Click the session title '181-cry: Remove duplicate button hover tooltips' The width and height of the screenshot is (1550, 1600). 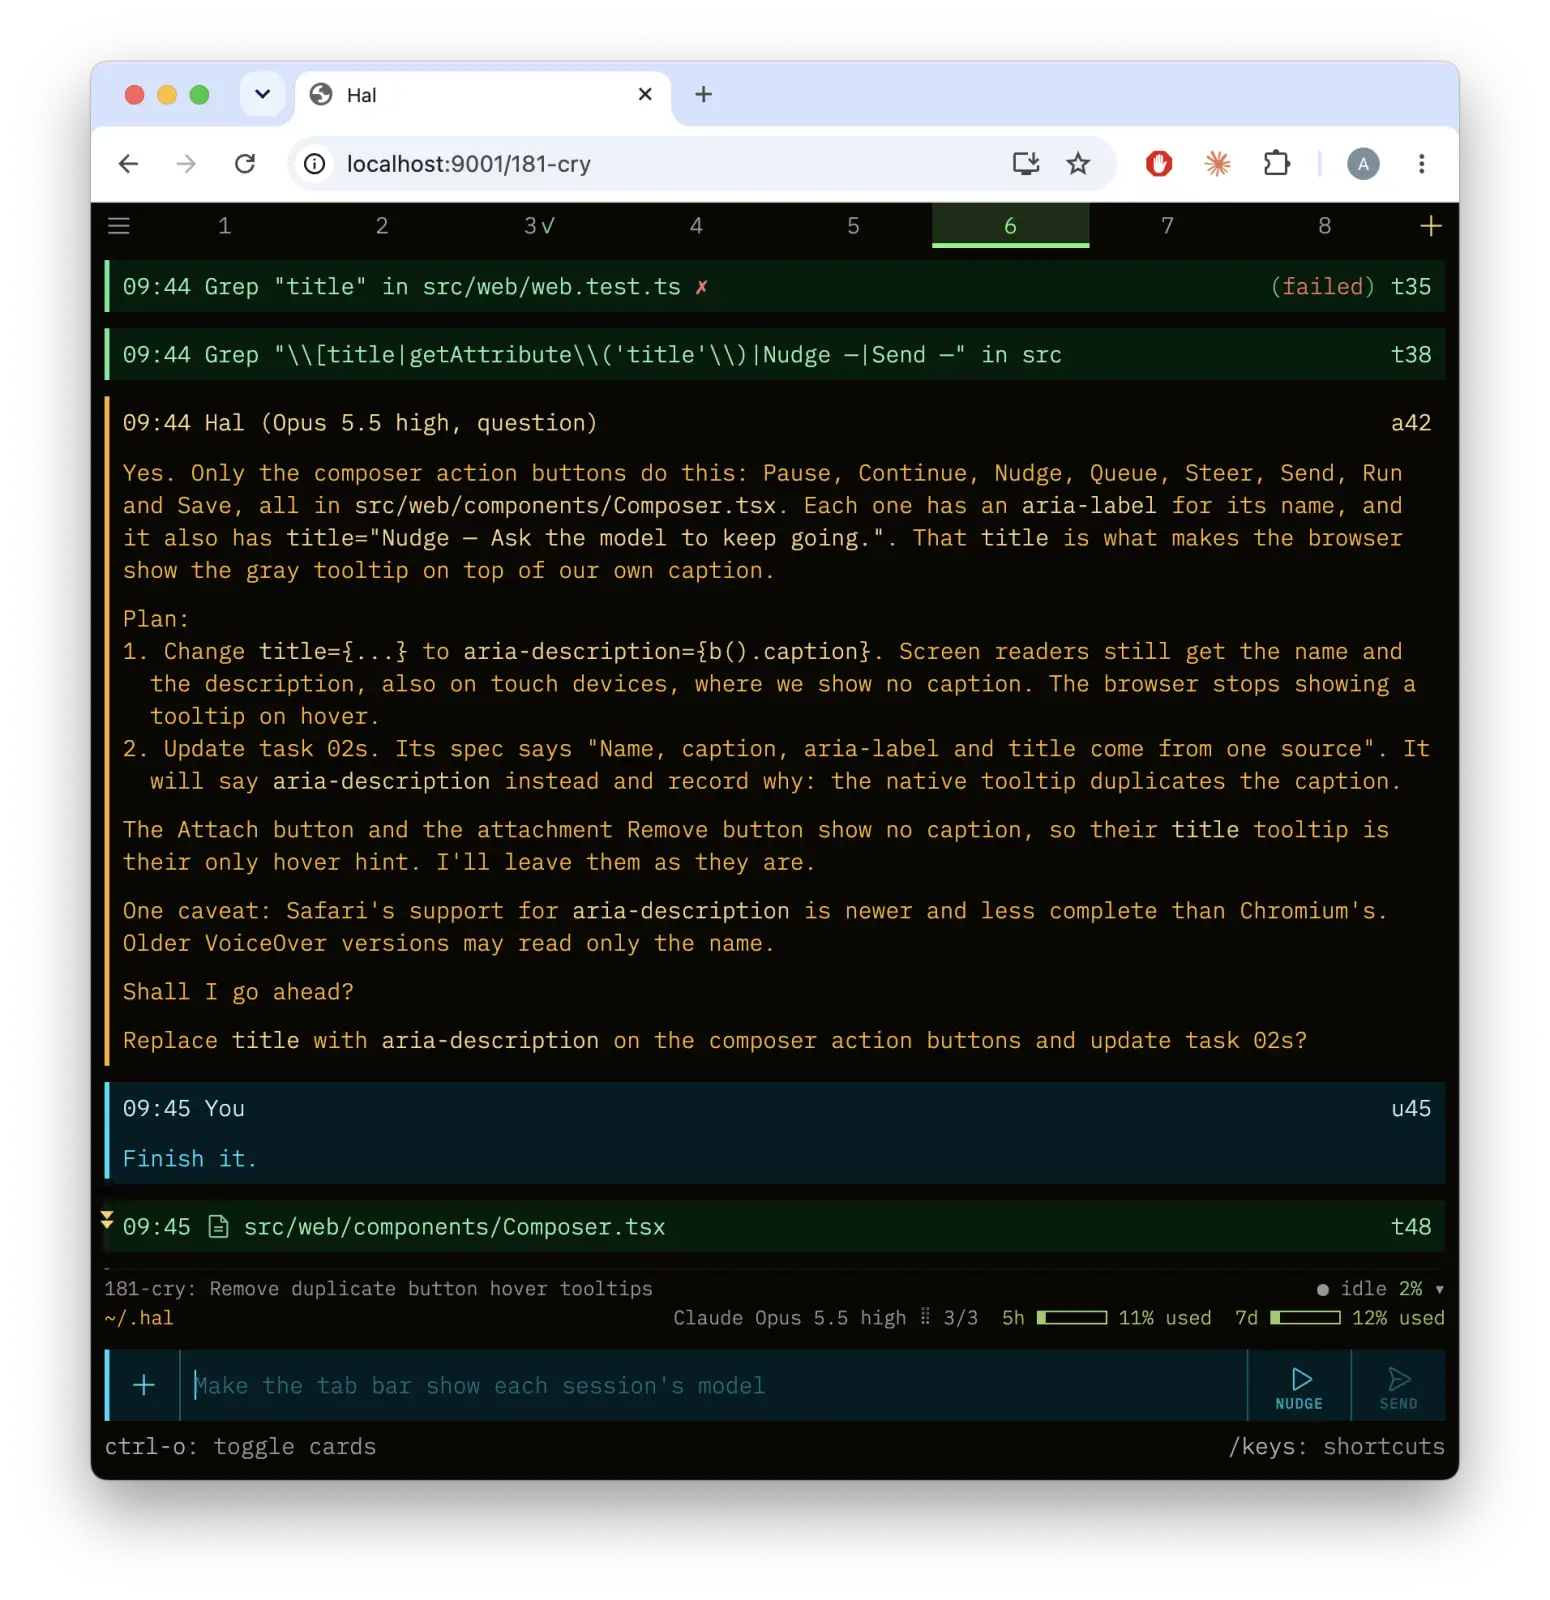click(378, 1289)
